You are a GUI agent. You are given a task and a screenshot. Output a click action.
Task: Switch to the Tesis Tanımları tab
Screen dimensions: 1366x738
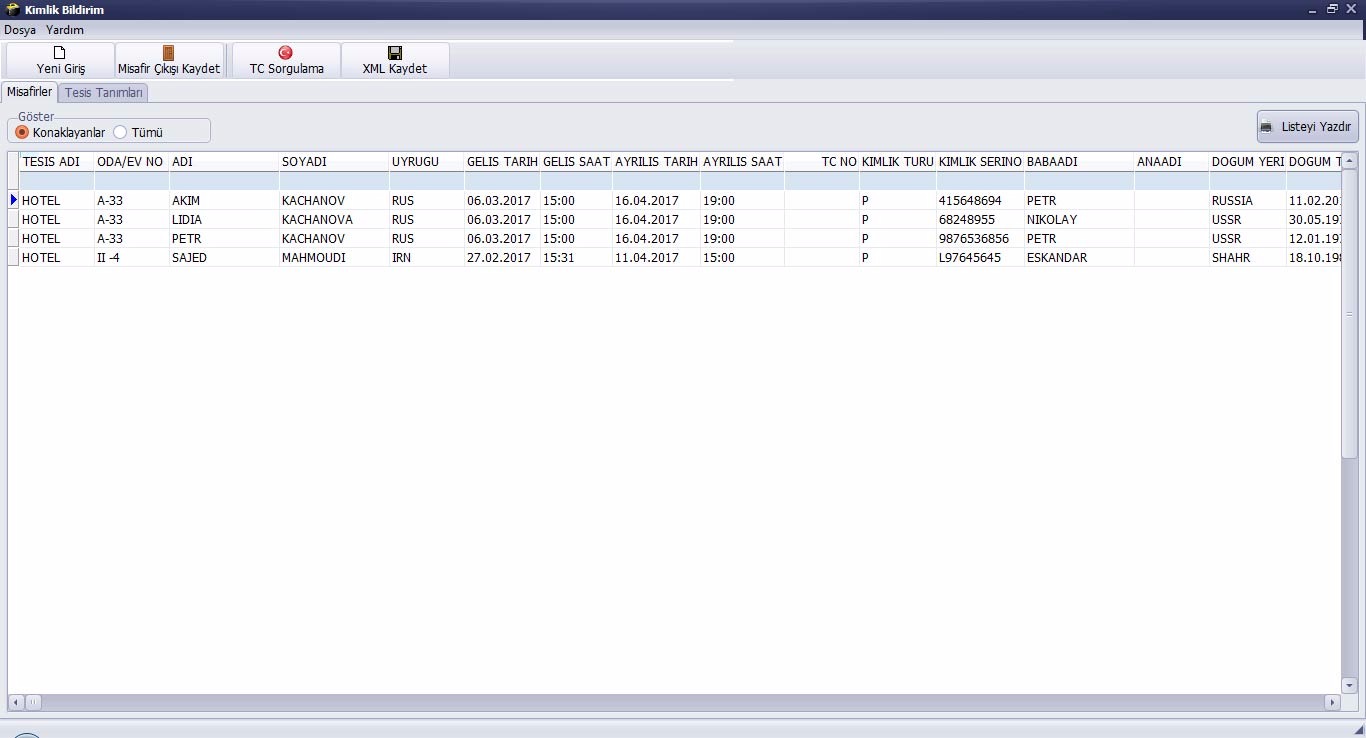(x=104, y=93)
